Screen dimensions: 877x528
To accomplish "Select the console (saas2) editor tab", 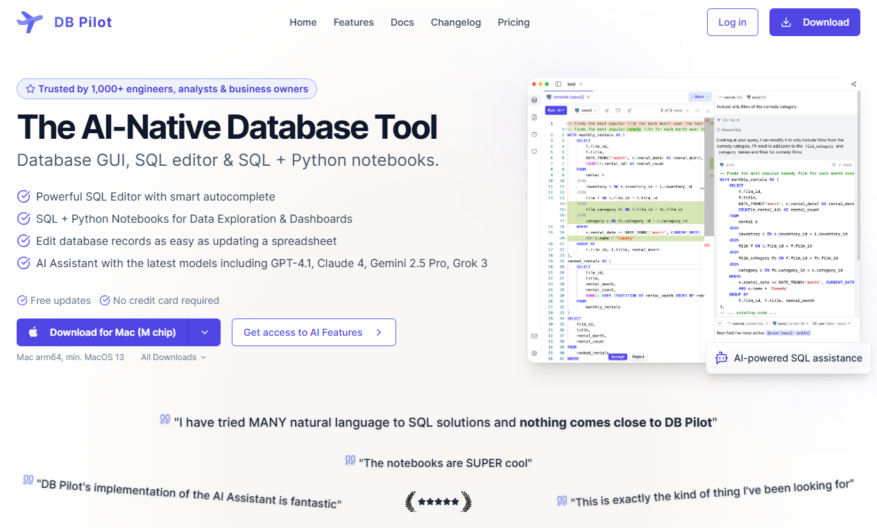I will 568,97.
